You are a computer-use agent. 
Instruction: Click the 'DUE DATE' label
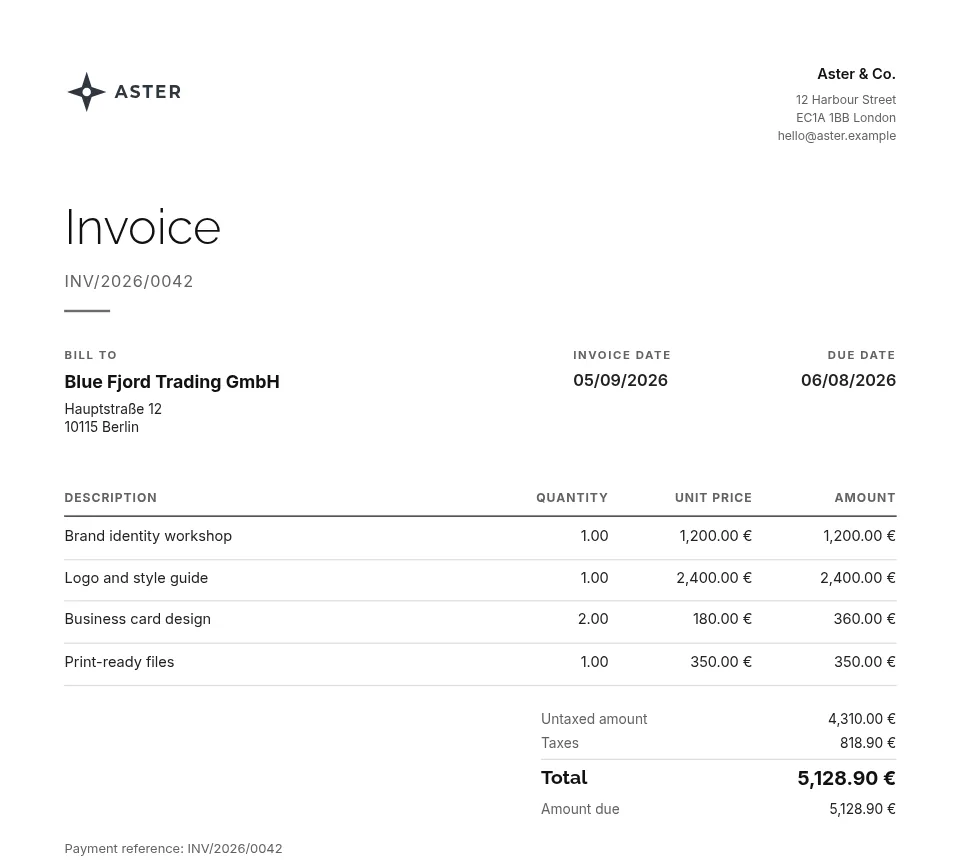[861, 355]
